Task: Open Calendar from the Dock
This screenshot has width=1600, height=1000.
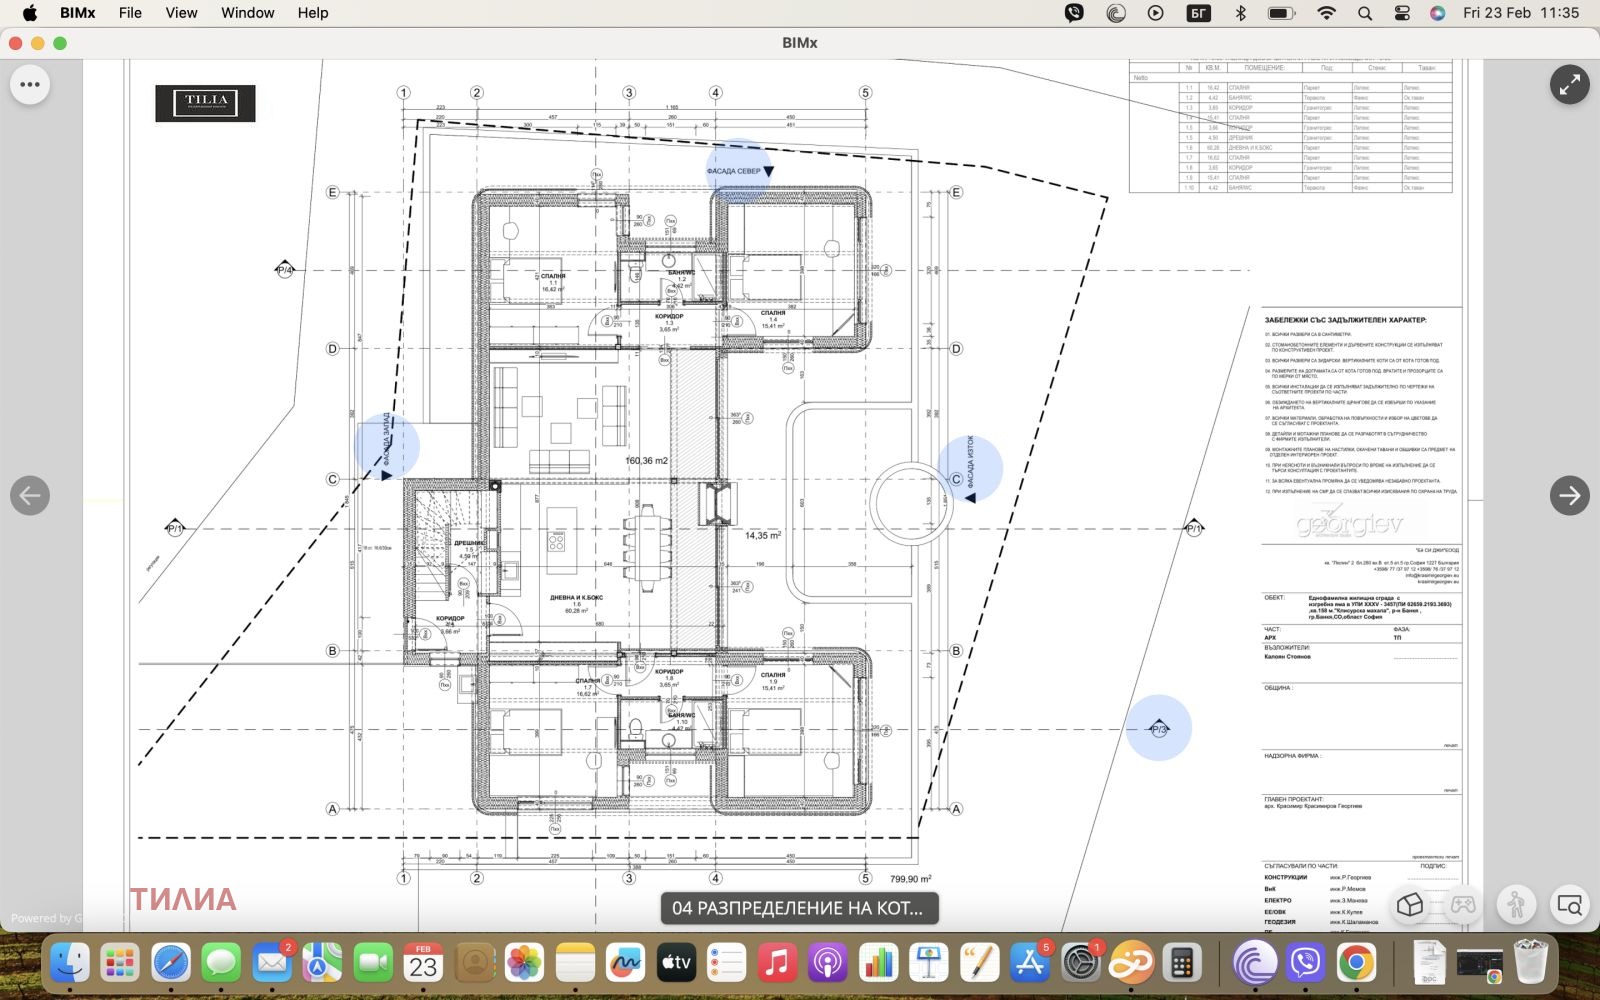Action: click(423, 964)
